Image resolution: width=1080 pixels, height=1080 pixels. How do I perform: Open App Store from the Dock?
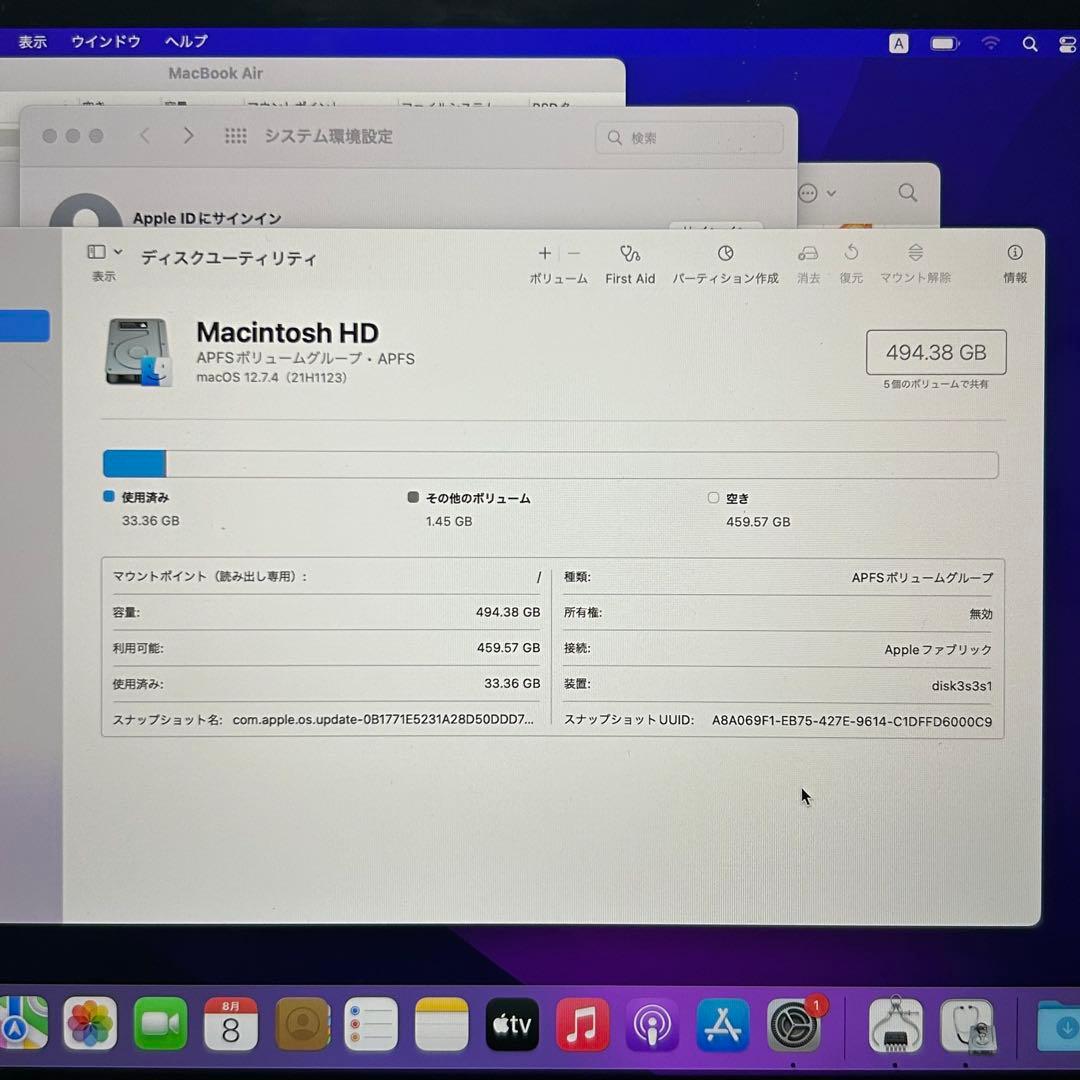[723, 1025]
